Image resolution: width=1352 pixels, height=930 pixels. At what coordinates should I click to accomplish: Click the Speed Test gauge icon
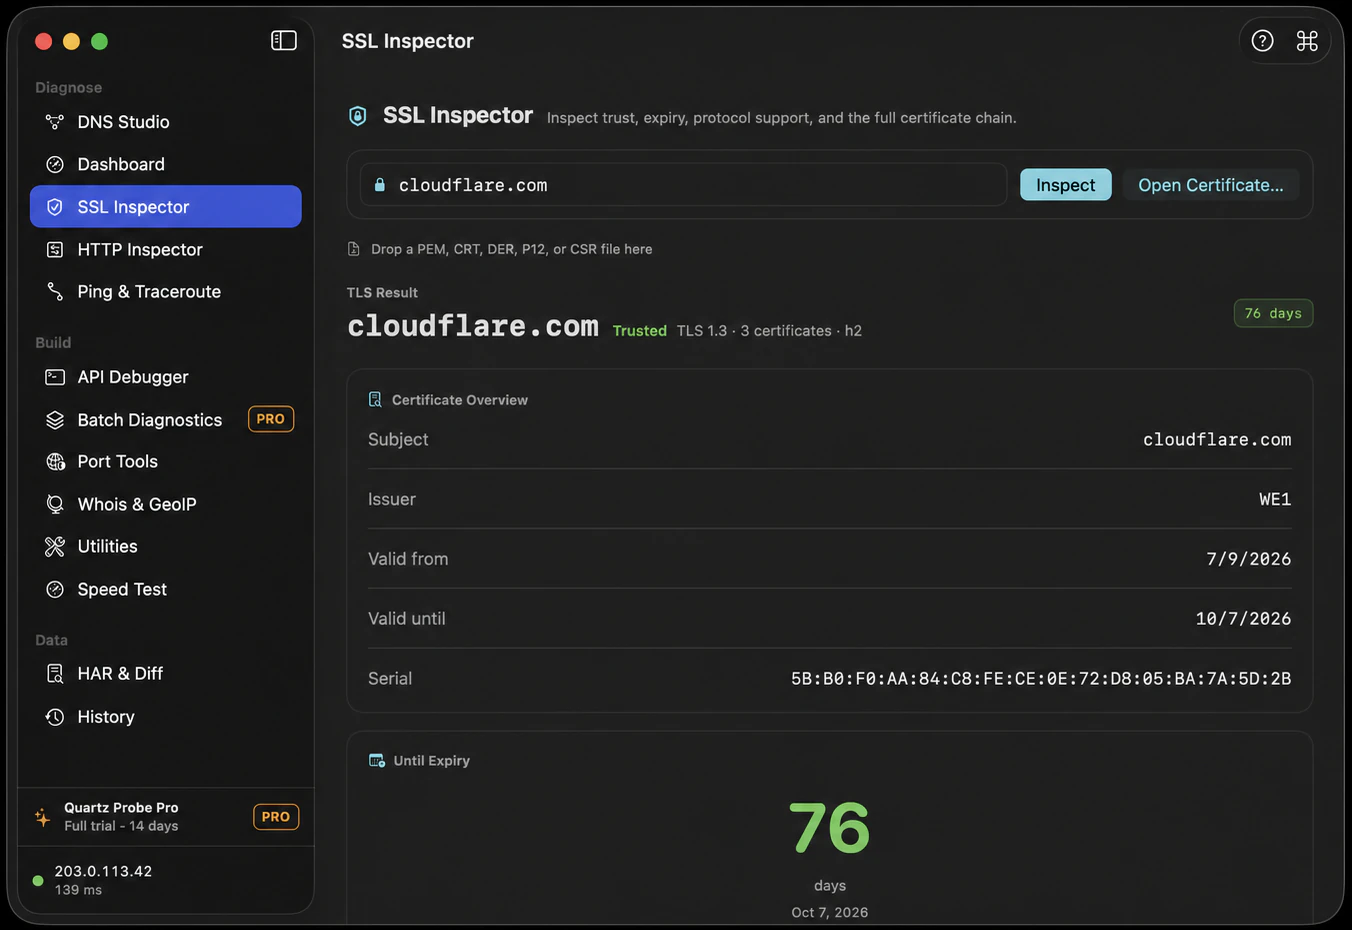[55, 590]
